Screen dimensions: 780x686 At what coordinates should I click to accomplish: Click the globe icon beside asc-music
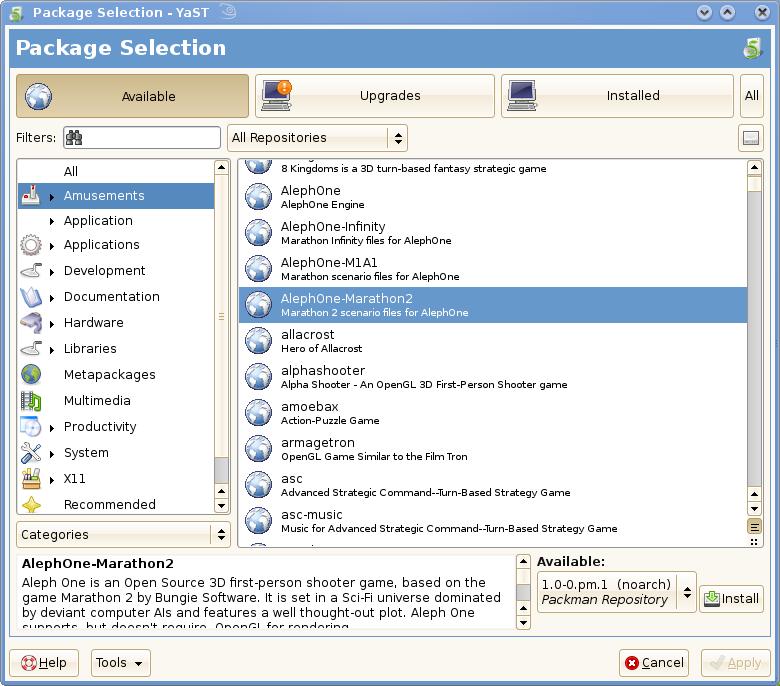click(x=259, y=520)
